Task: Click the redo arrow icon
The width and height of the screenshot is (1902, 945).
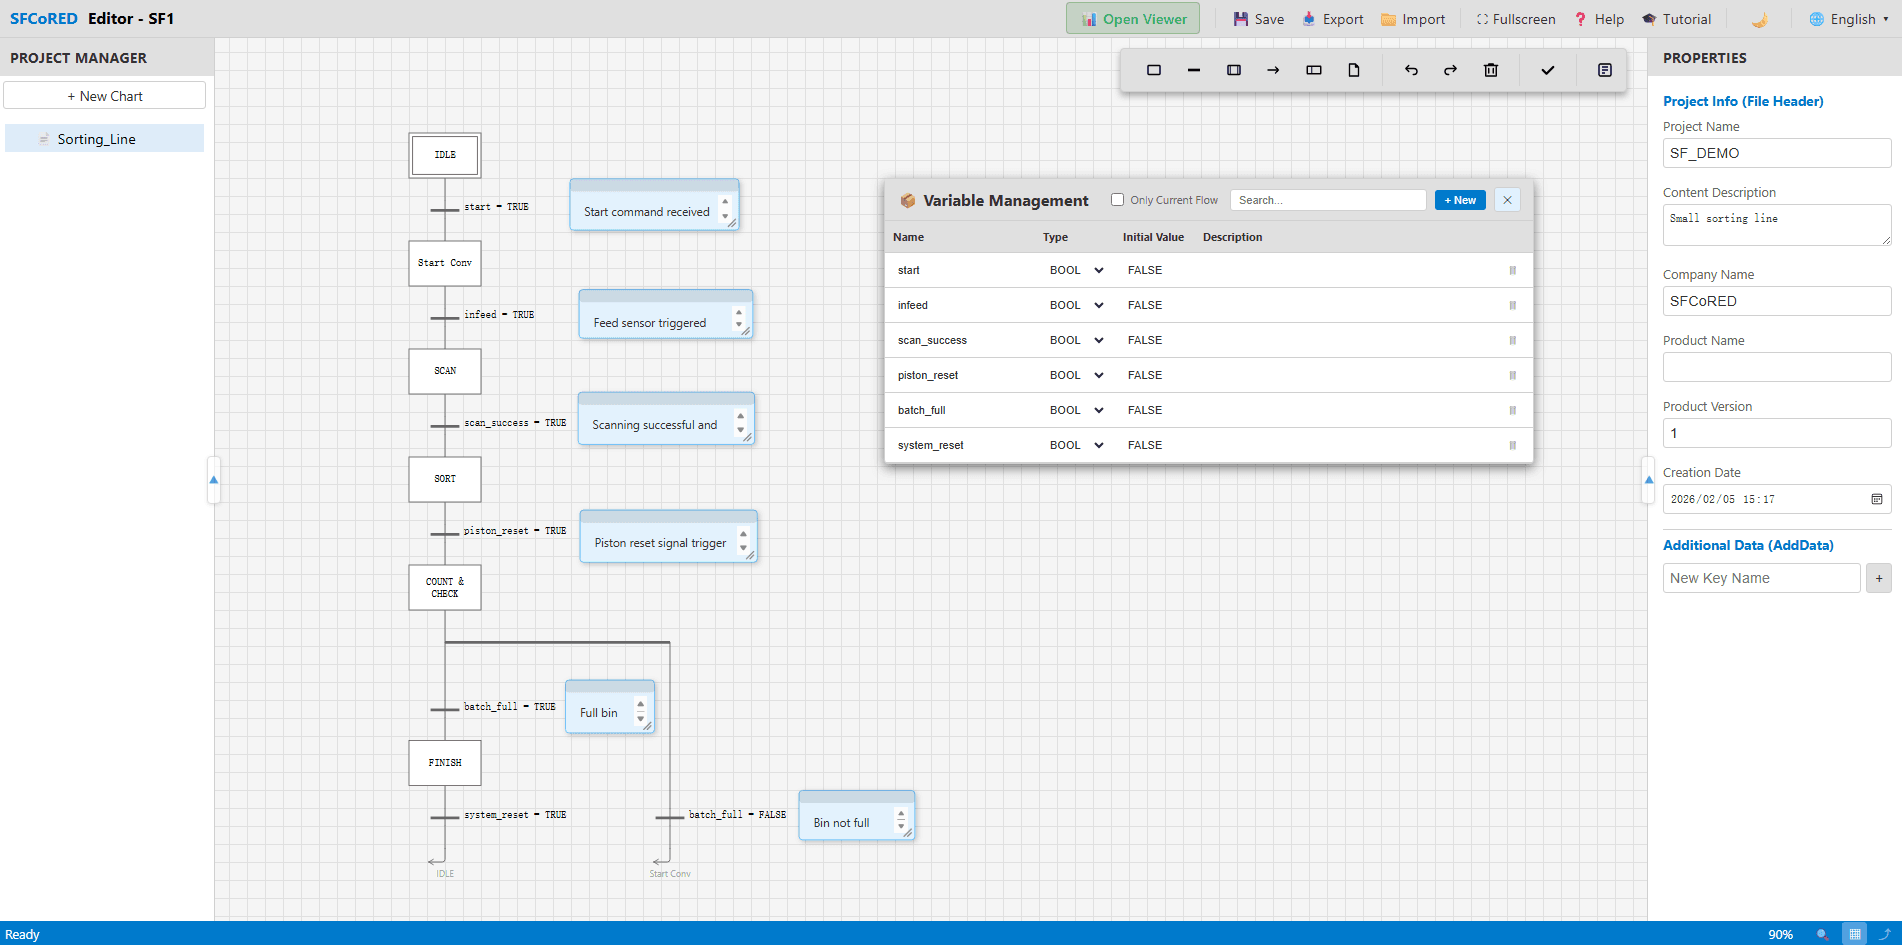Action: point(1450,70)
